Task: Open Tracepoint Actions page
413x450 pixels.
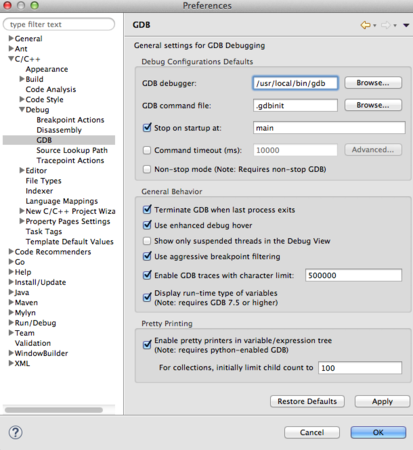Action: pos(70,160)
